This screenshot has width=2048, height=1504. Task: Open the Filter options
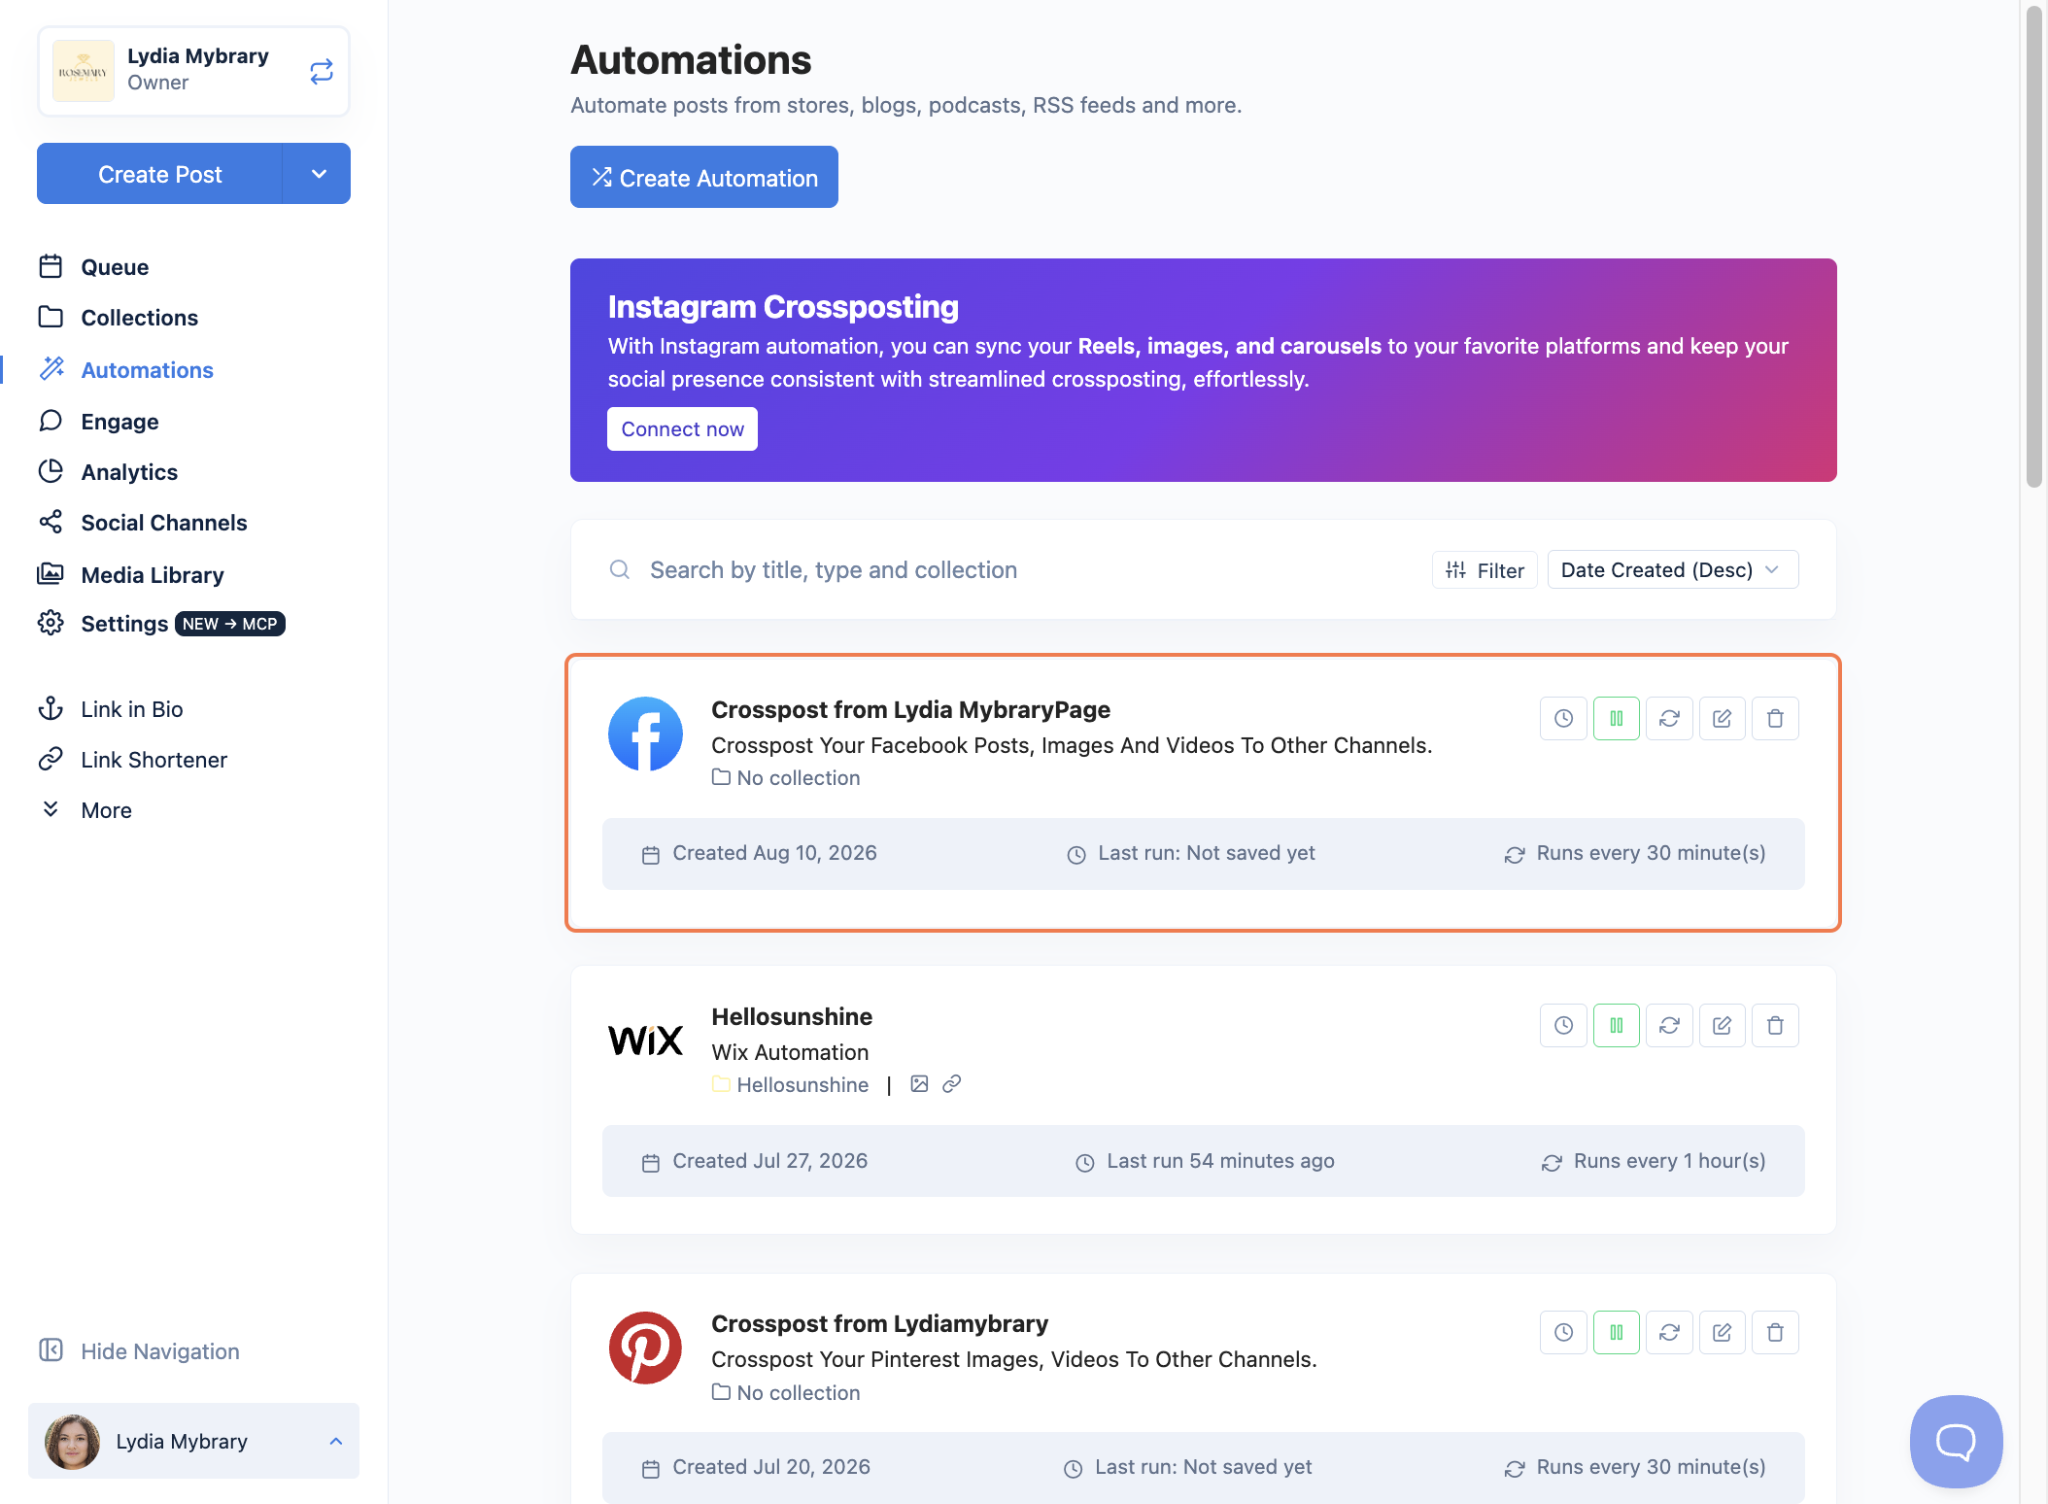point(1485,569)
